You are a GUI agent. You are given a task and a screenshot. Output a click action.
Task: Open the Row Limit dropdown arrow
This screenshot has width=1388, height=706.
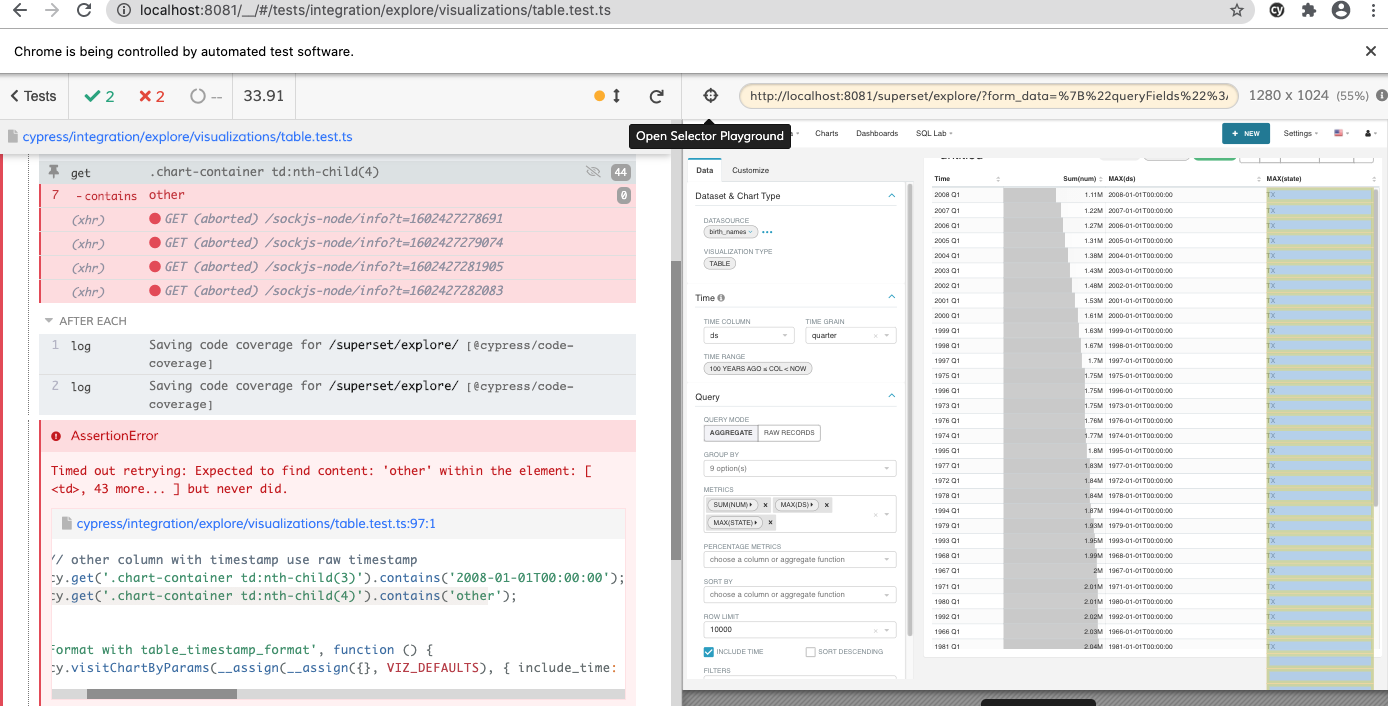click(888, 630)
